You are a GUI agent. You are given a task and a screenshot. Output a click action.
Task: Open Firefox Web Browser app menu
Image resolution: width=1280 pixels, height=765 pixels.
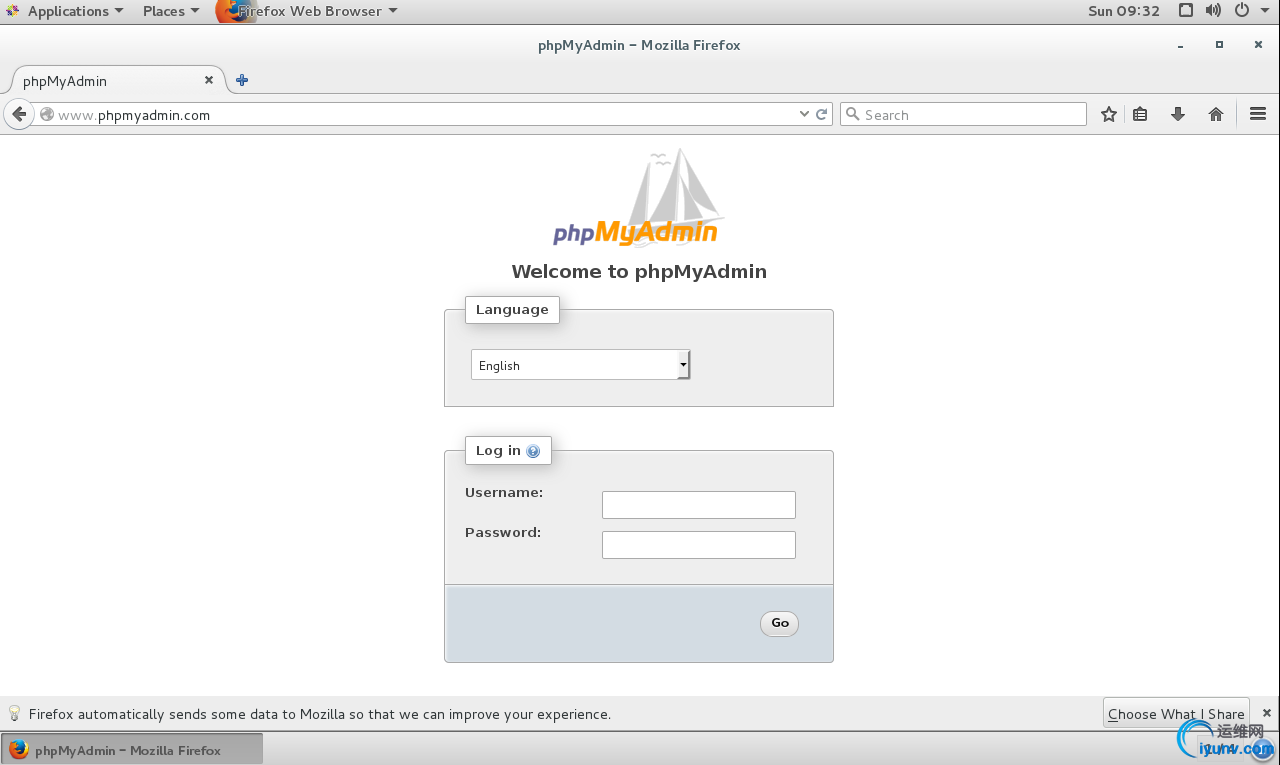click(308, 11)
